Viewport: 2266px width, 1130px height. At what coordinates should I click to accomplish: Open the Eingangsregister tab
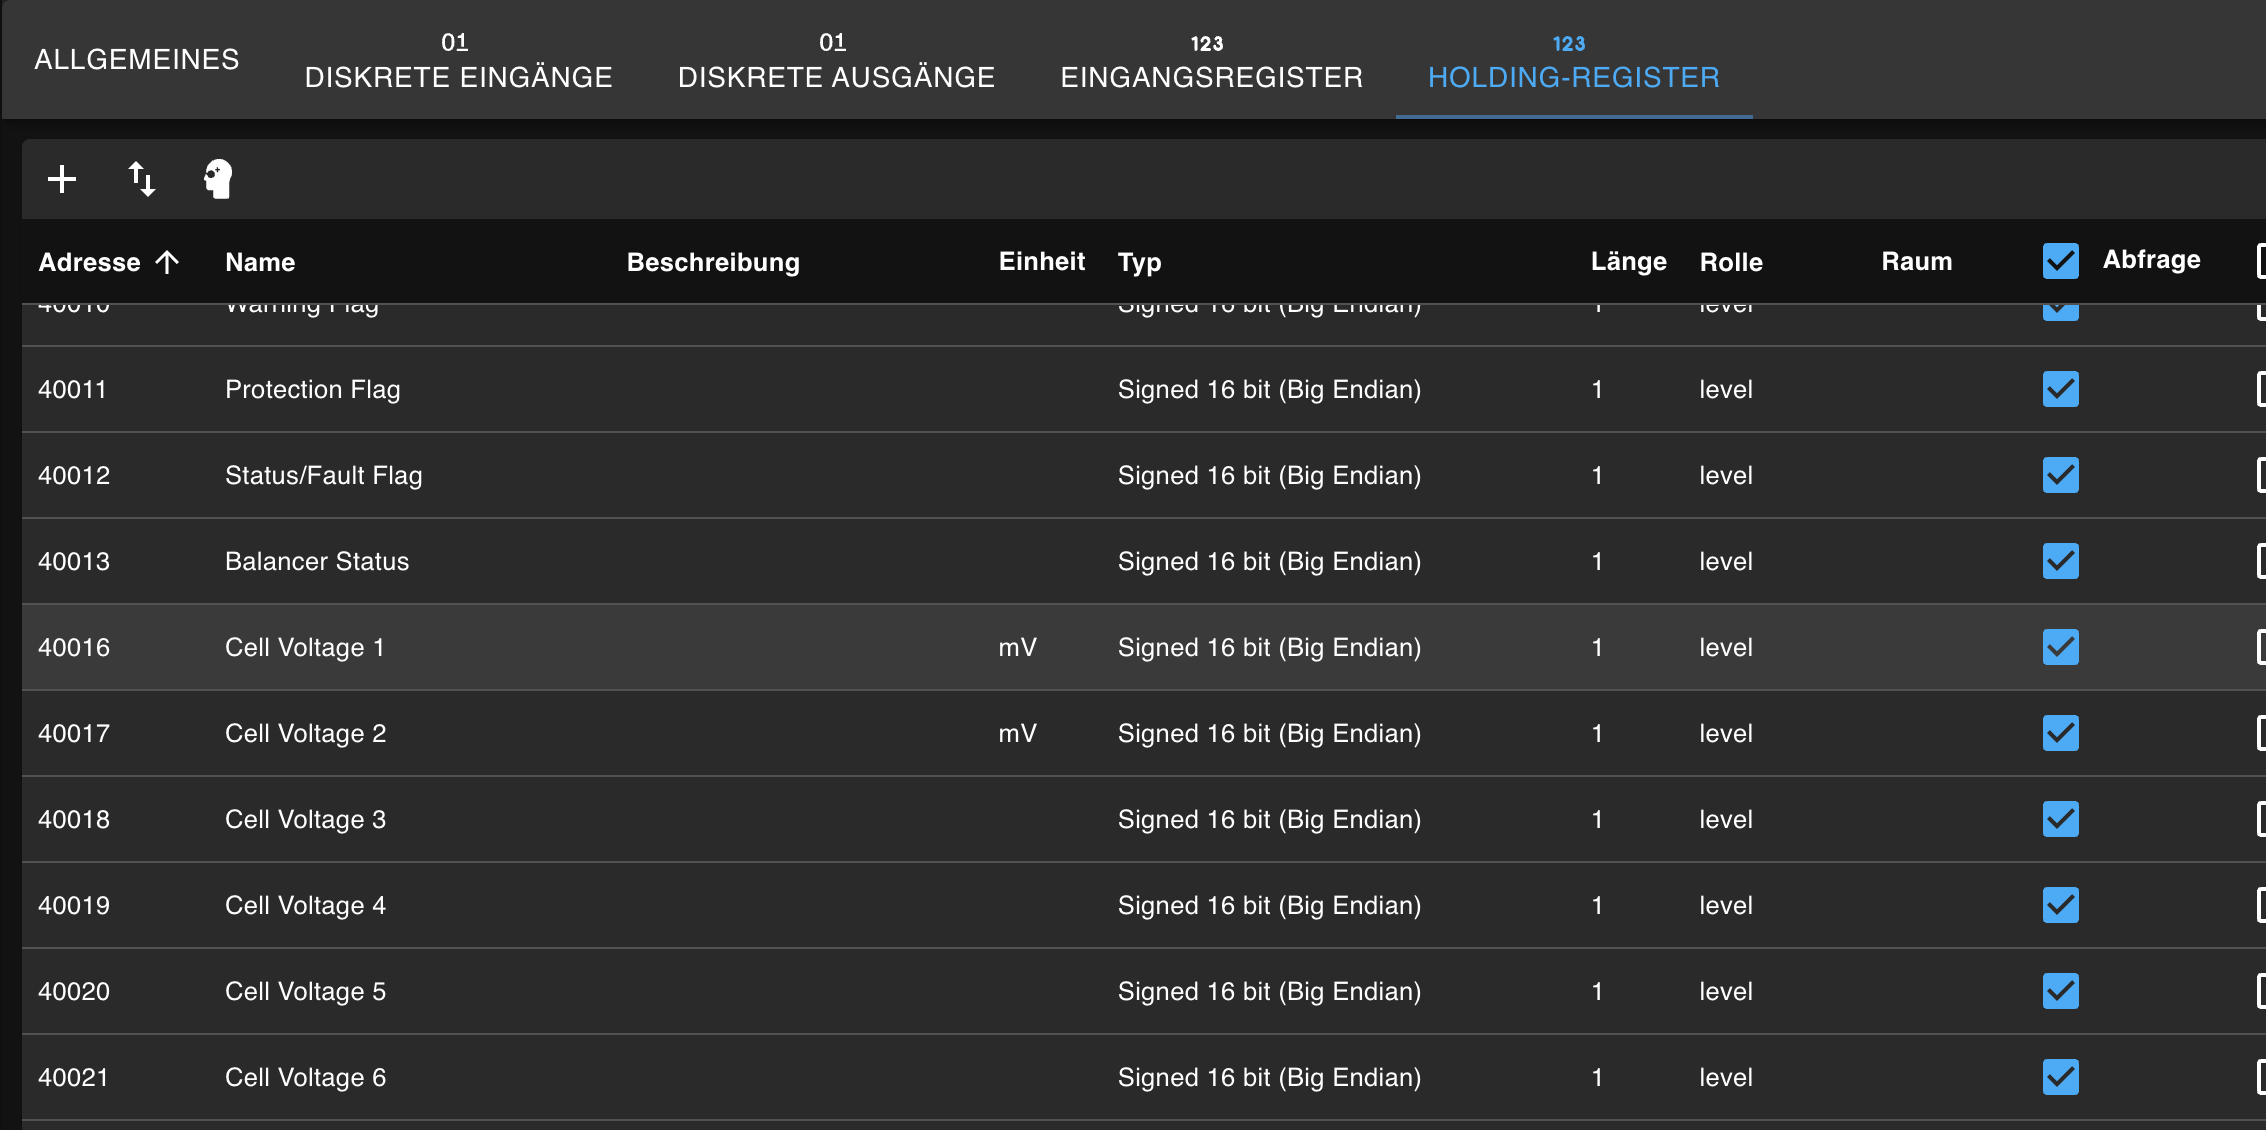click(1211, 62)
